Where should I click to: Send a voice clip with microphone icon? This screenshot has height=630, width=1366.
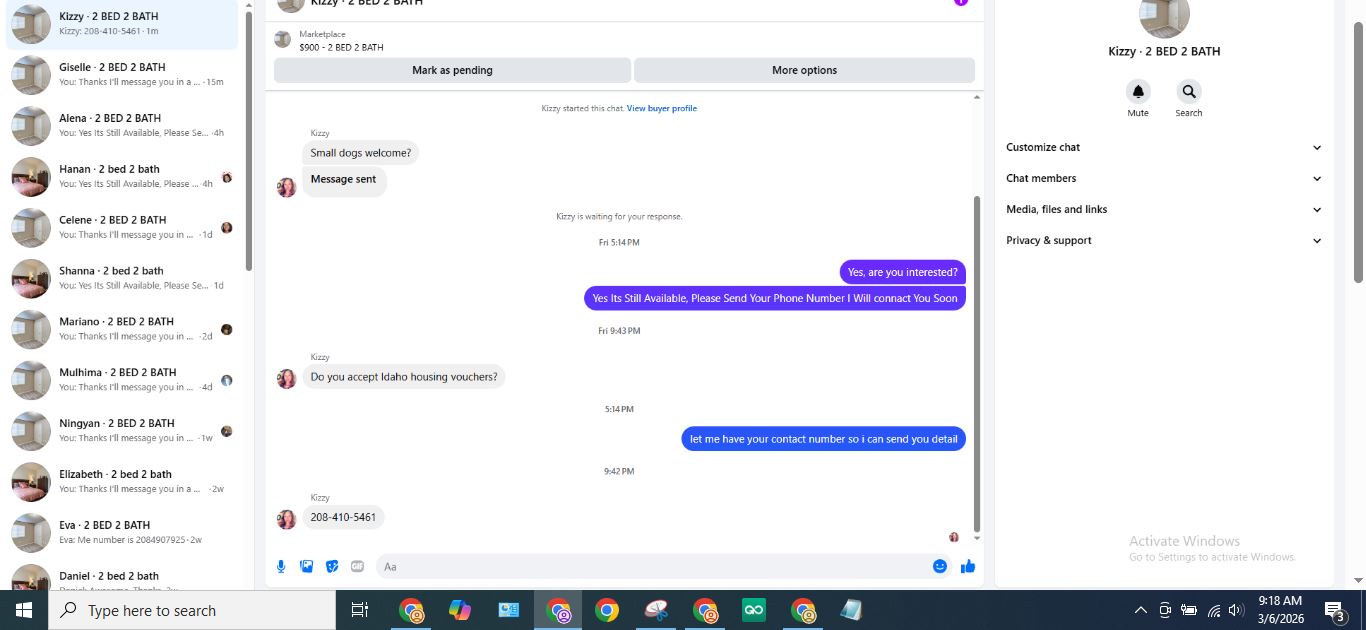(x=281, y=566)
